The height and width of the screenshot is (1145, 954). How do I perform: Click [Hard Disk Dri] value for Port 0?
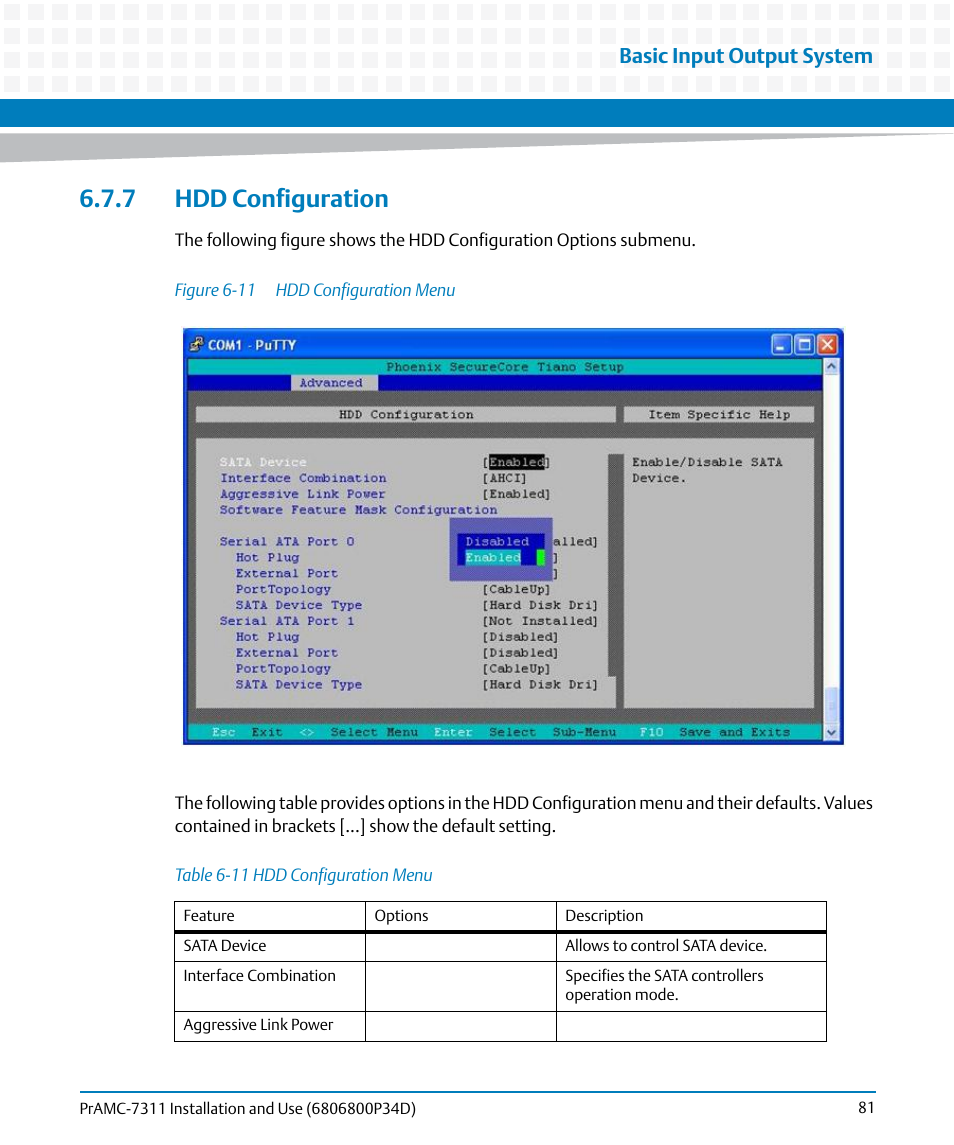[540, 605]
